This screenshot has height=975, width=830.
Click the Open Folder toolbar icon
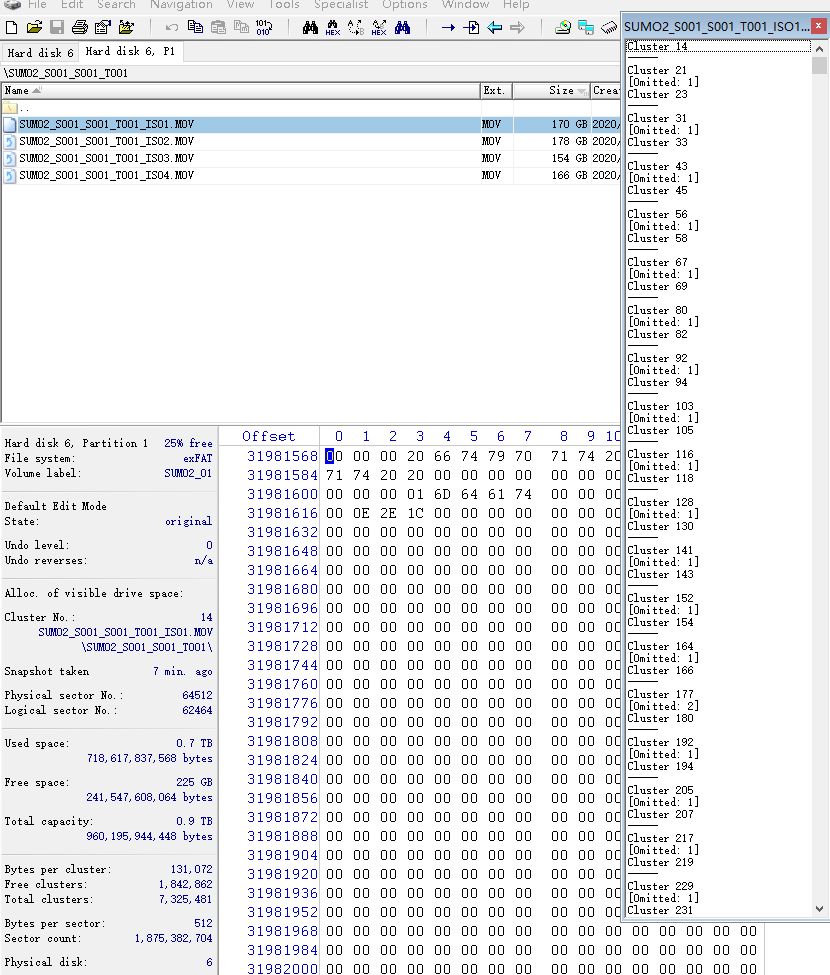(x=126, y=27)
